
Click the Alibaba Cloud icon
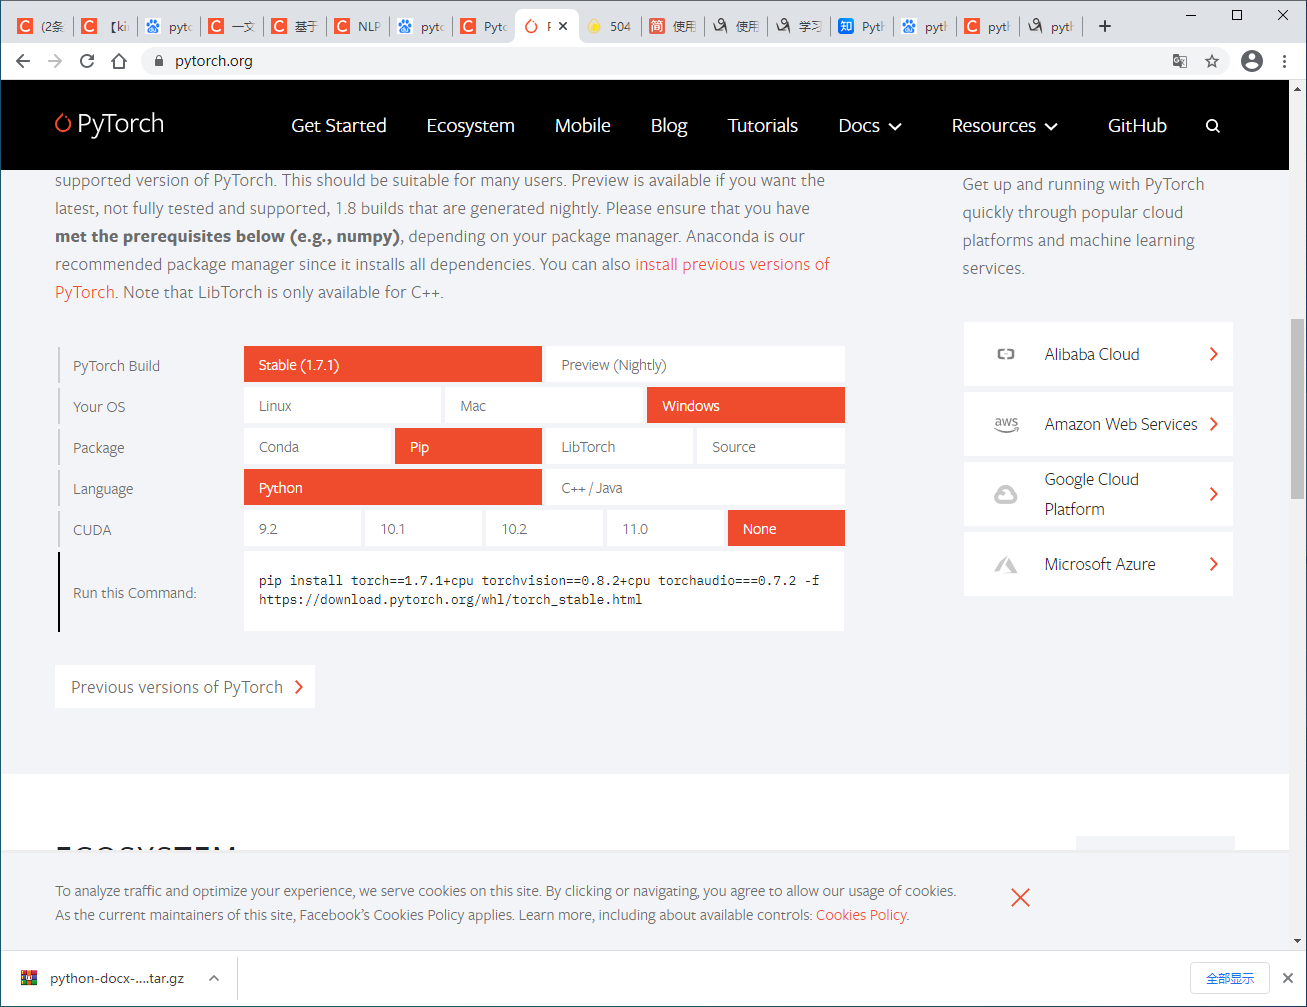point(1006,353)
